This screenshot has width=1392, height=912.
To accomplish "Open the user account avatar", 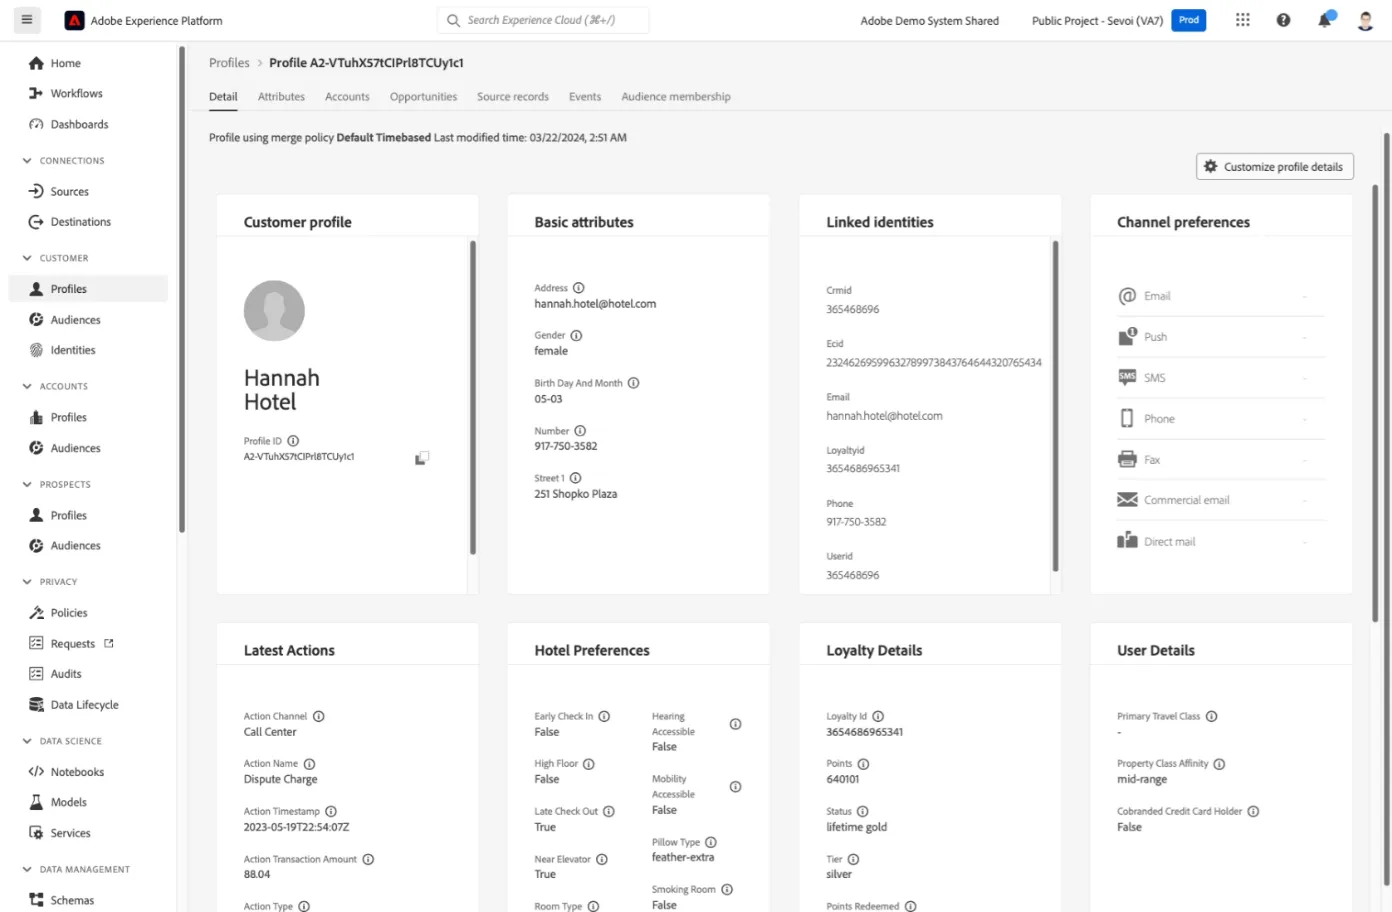I will coord(1365,20).
